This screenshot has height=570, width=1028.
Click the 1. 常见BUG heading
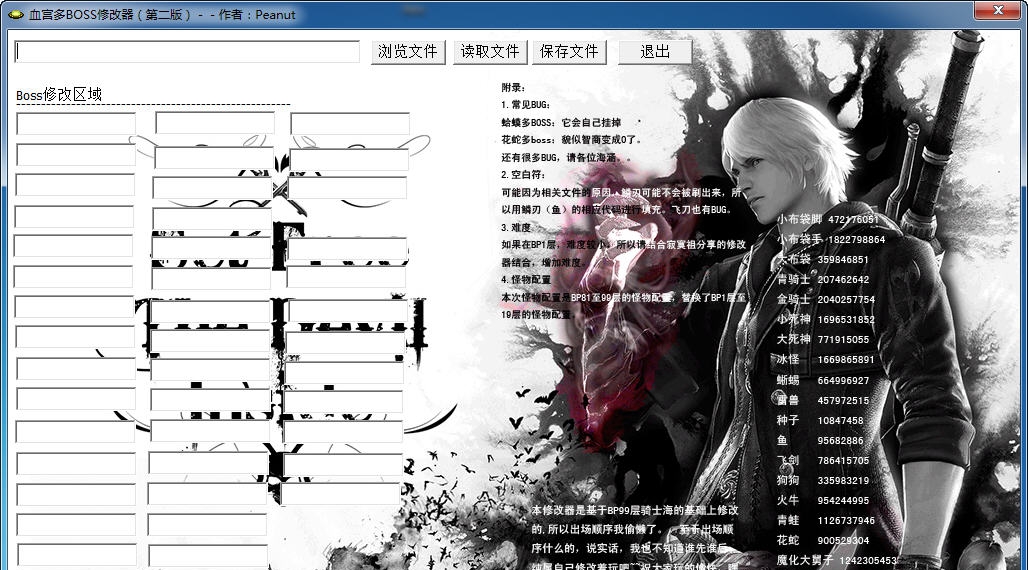pyautogui.click(x=526, y=104)
